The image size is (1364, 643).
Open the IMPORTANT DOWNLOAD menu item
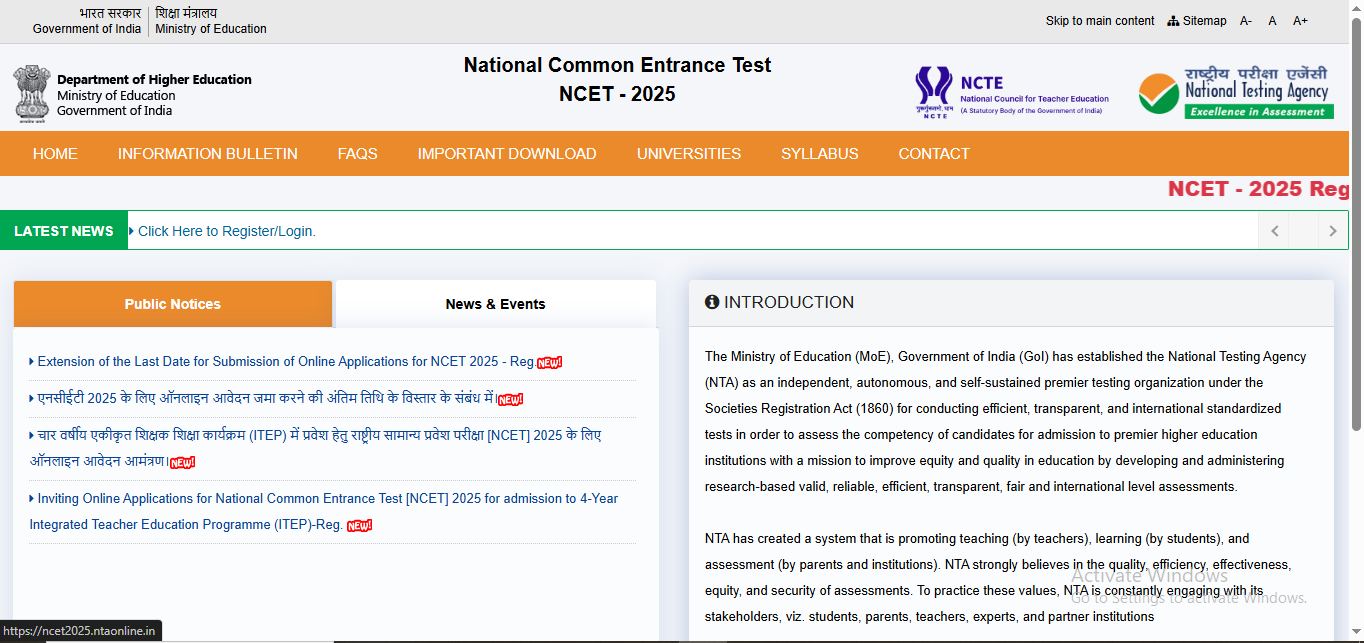coord(507,153)
